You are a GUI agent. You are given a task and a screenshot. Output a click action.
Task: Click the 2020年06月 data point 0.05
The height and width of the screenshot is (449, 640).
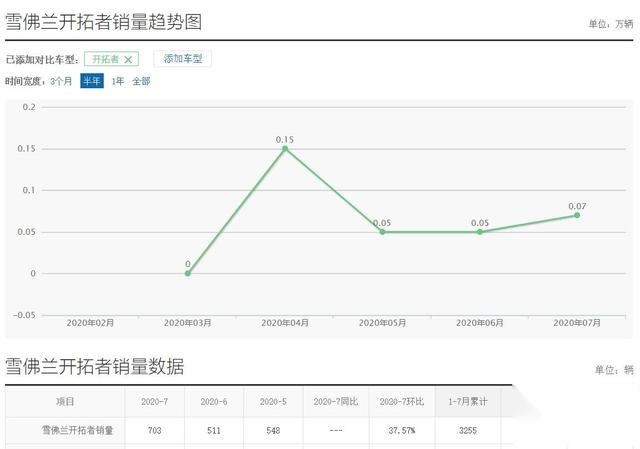[480, 232]
